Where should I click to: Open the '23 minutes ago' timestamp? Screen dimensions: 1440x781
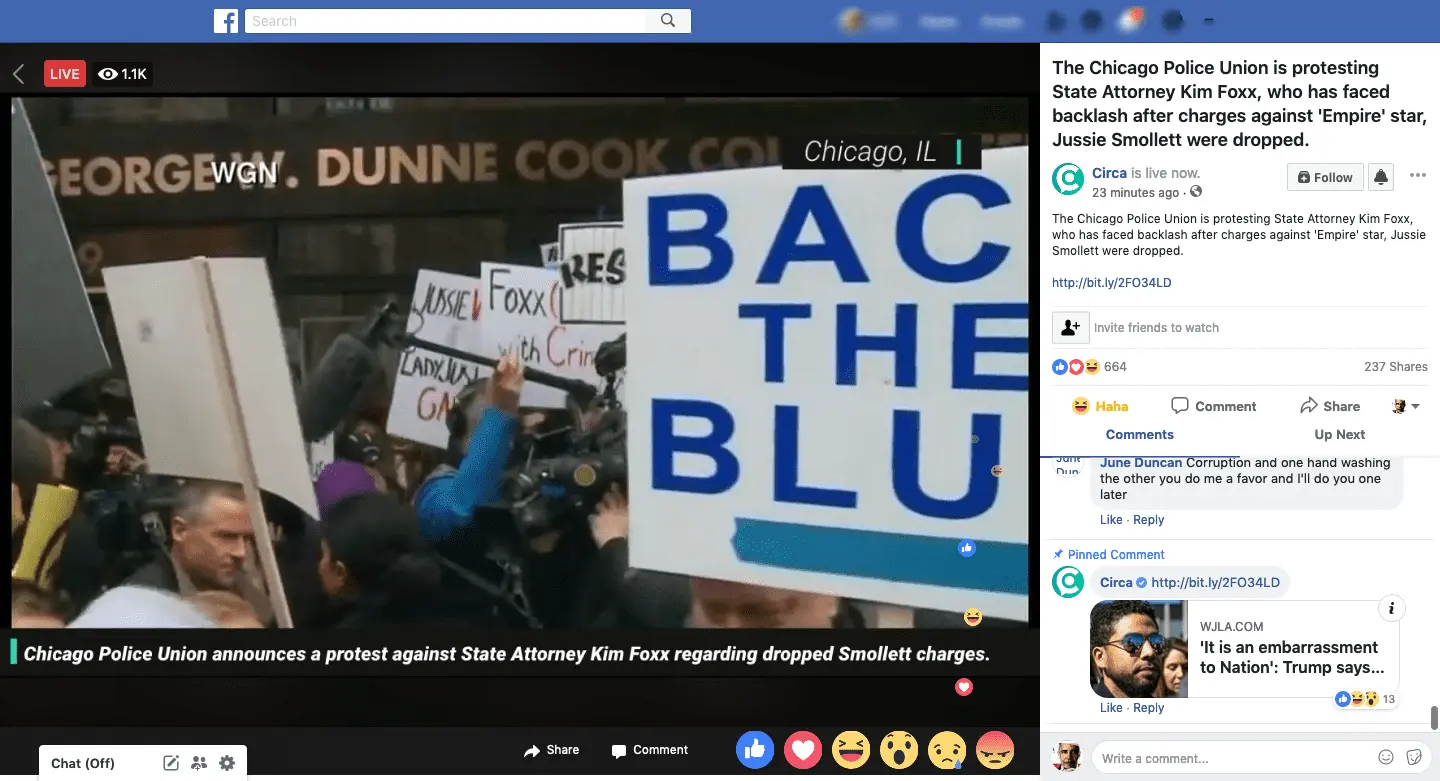1135,192
